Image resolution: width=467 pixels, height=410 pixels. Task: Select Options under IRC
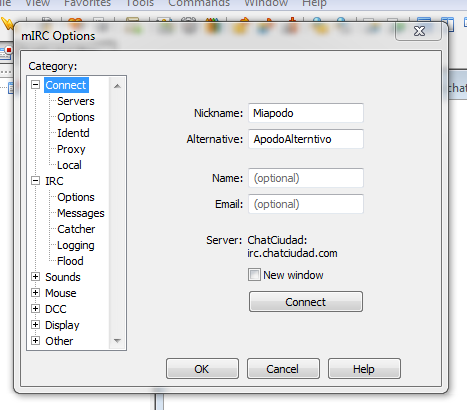(76, 197)
